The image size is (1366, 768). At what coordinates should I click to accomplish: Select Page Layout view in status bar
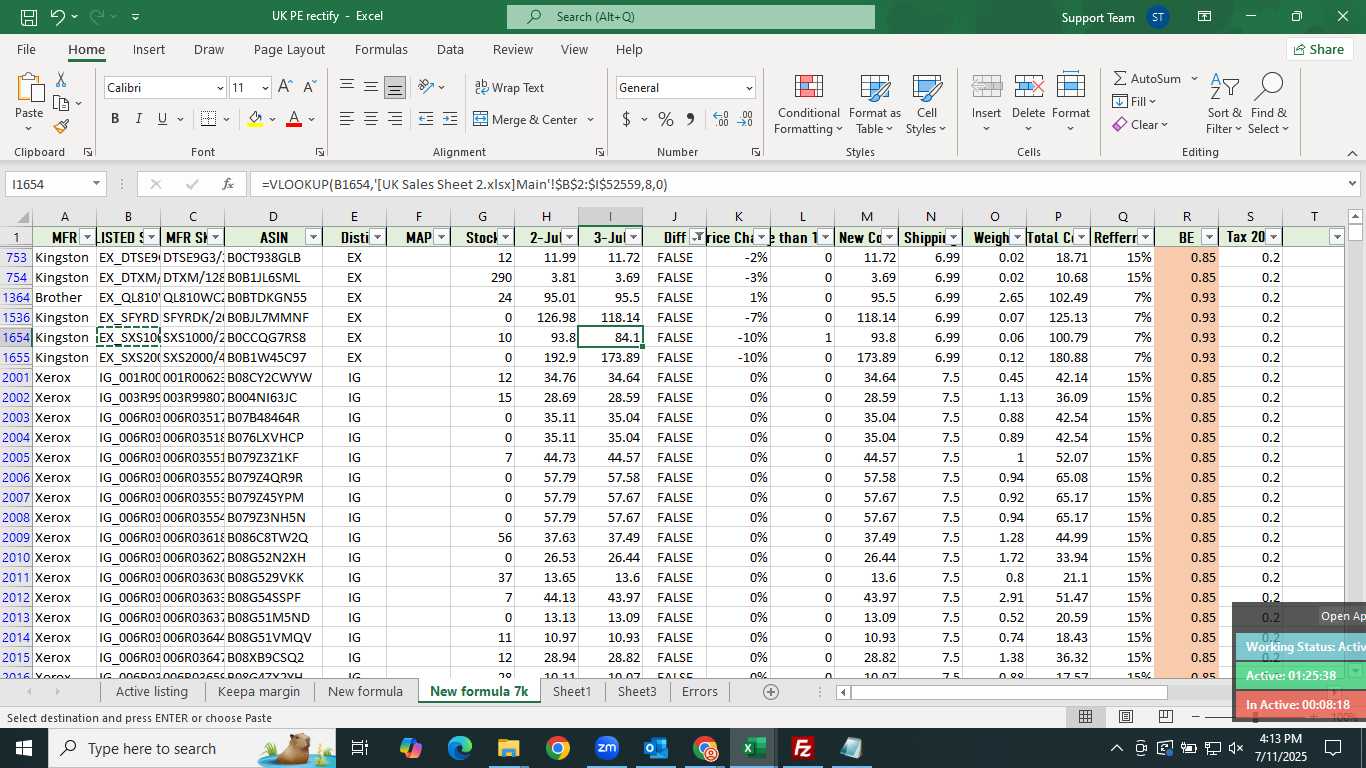coord(1125,717)
